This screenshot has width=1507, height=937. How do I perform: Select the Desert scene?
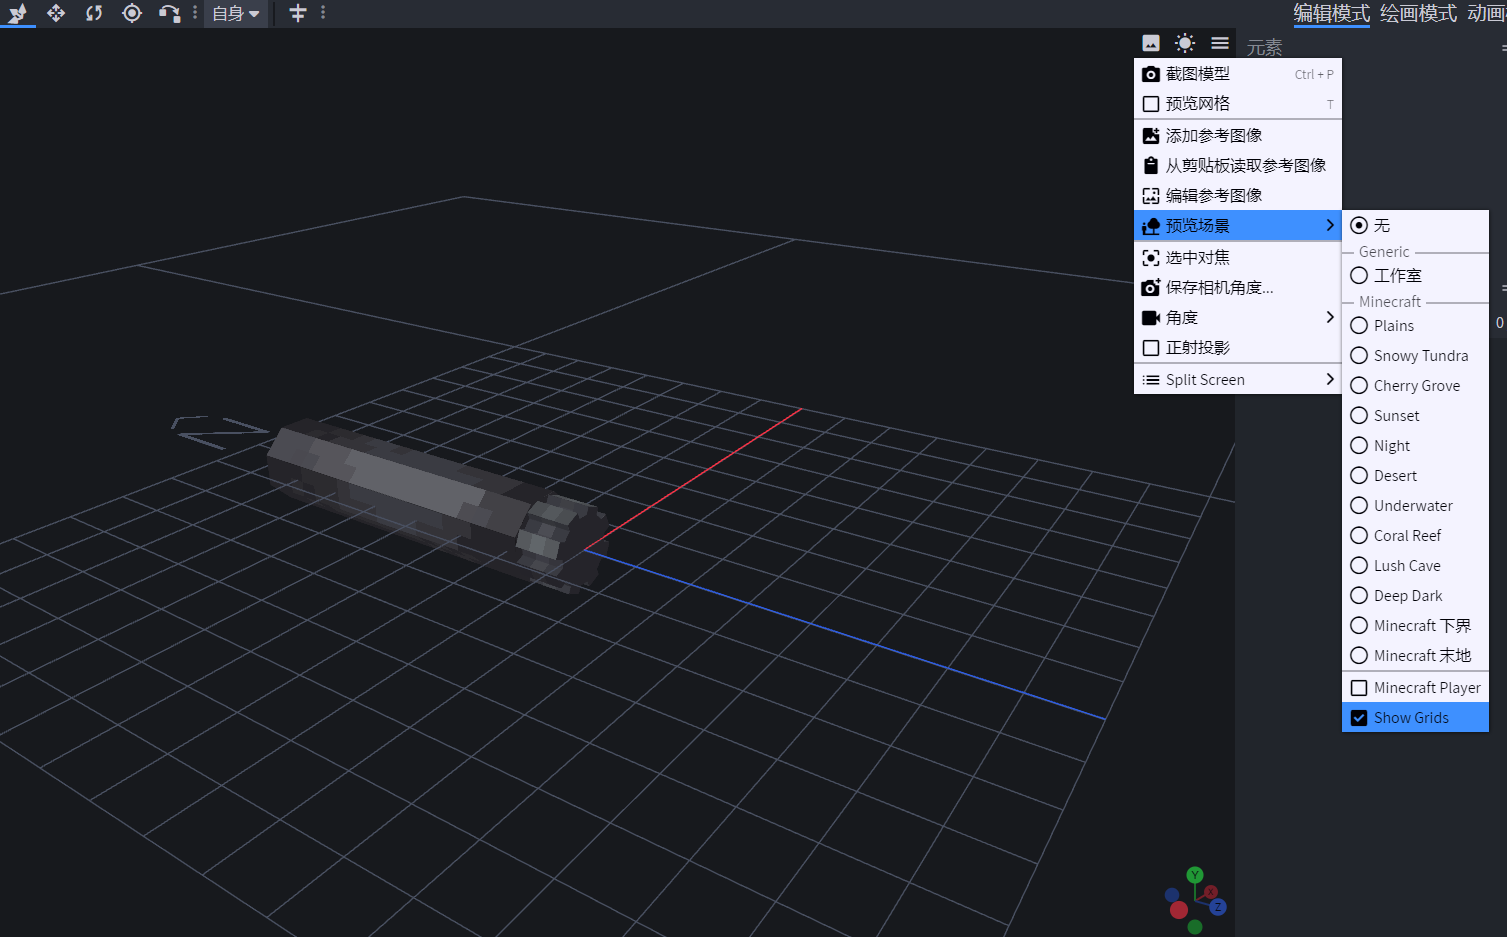[x=1415, y=475]
